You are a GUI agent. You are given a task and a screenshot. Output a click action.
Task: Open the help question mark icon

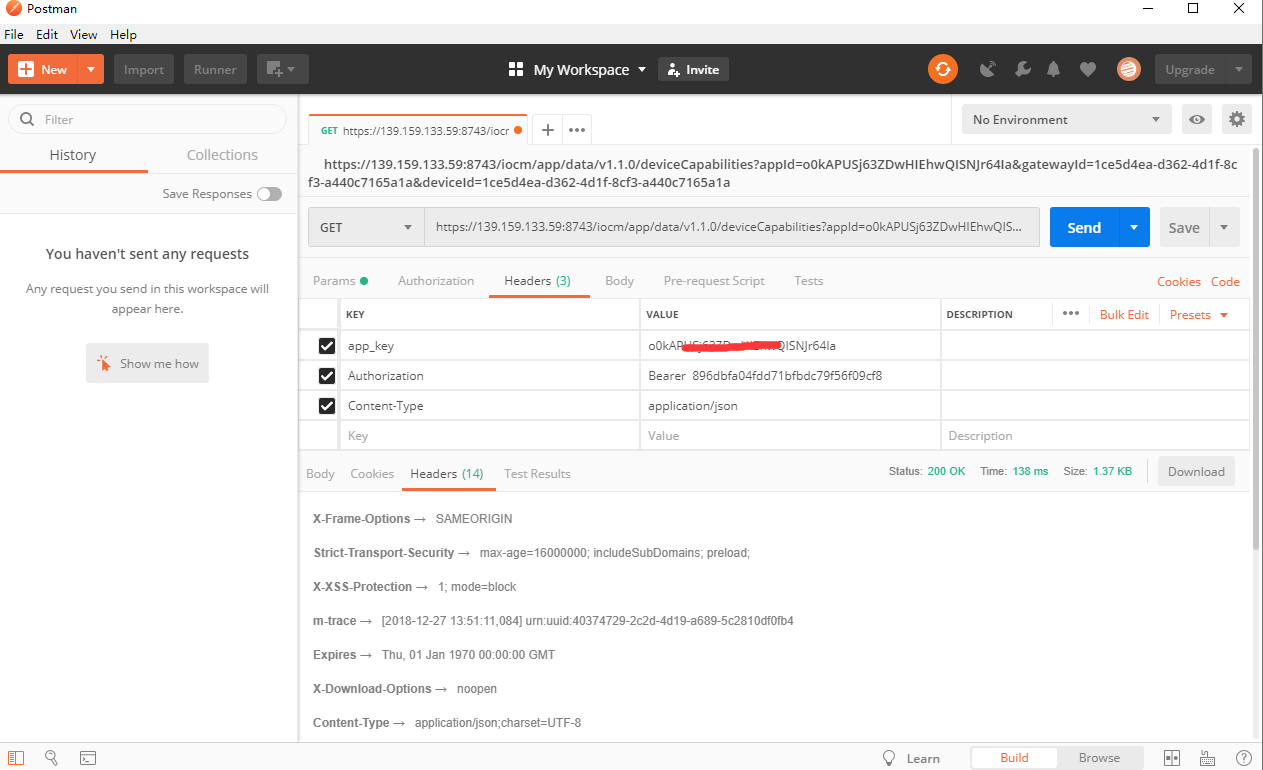pos(1244,758)
